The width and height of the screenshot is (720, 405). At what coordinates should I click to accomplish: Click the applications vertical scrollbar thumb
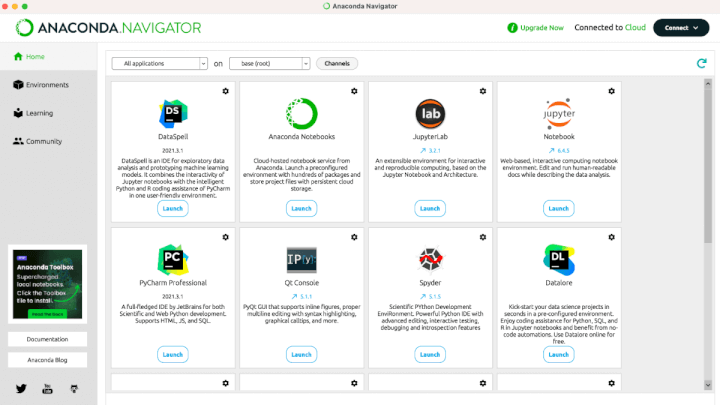coord(708,165)
